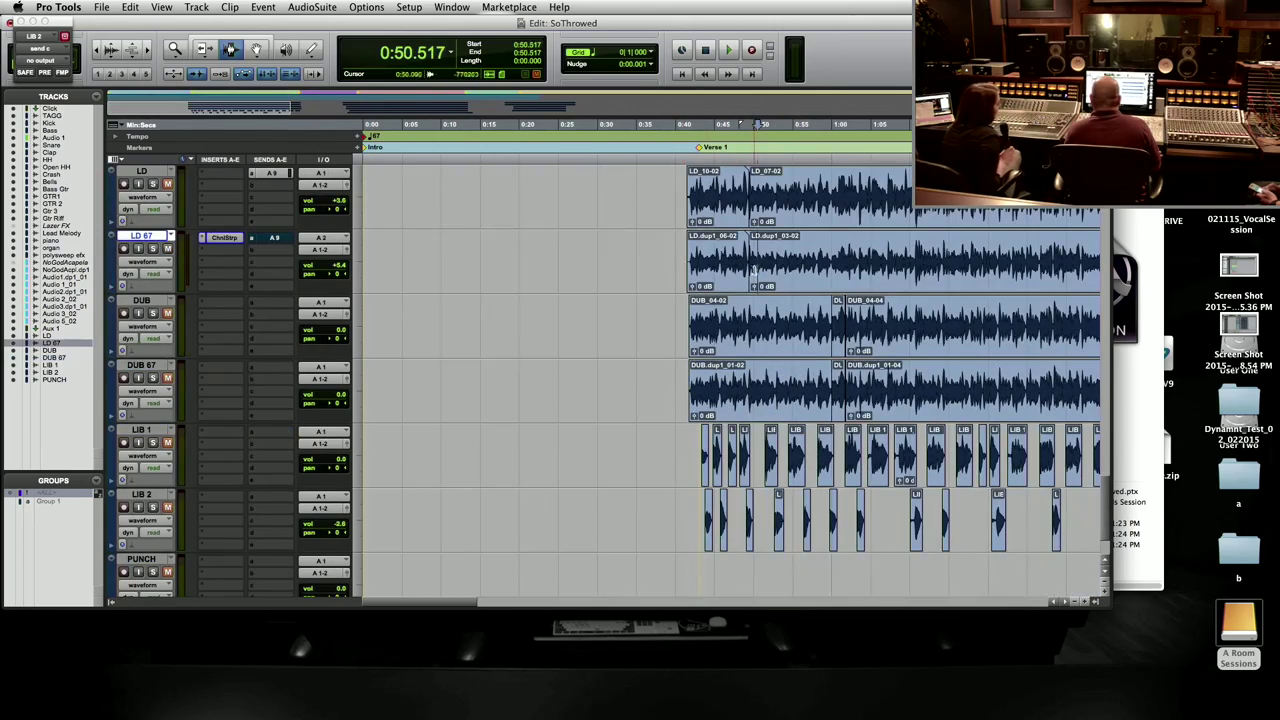The width and height of the screenshot is (1280, 720).
Task: Toggle input monitoring on LIB 1
Action: tap(139, 443)
